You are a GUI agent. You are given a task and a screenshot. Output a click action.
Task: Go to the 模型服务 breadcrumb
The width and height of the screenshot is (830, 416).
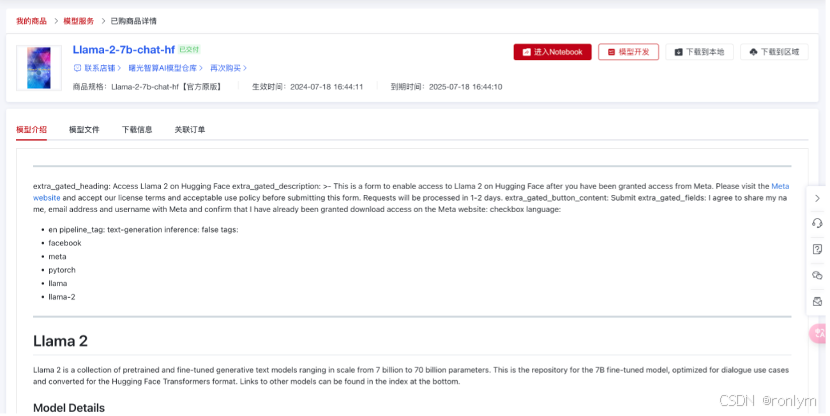(x=78, y=21)
